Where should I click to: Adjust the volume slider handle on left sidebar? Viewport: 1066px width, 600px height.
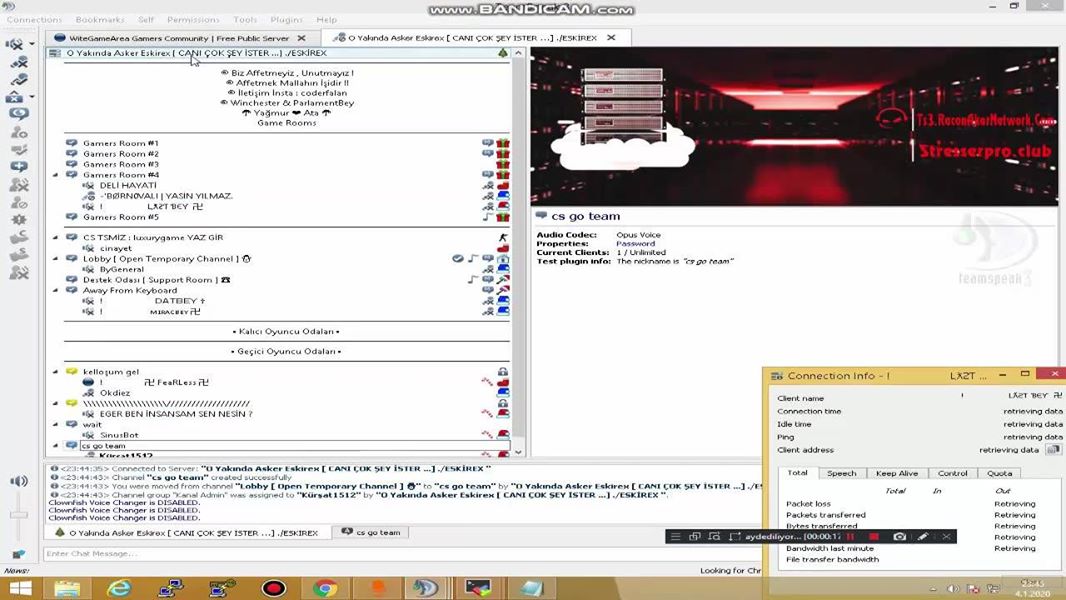click(x=19, y=515)
